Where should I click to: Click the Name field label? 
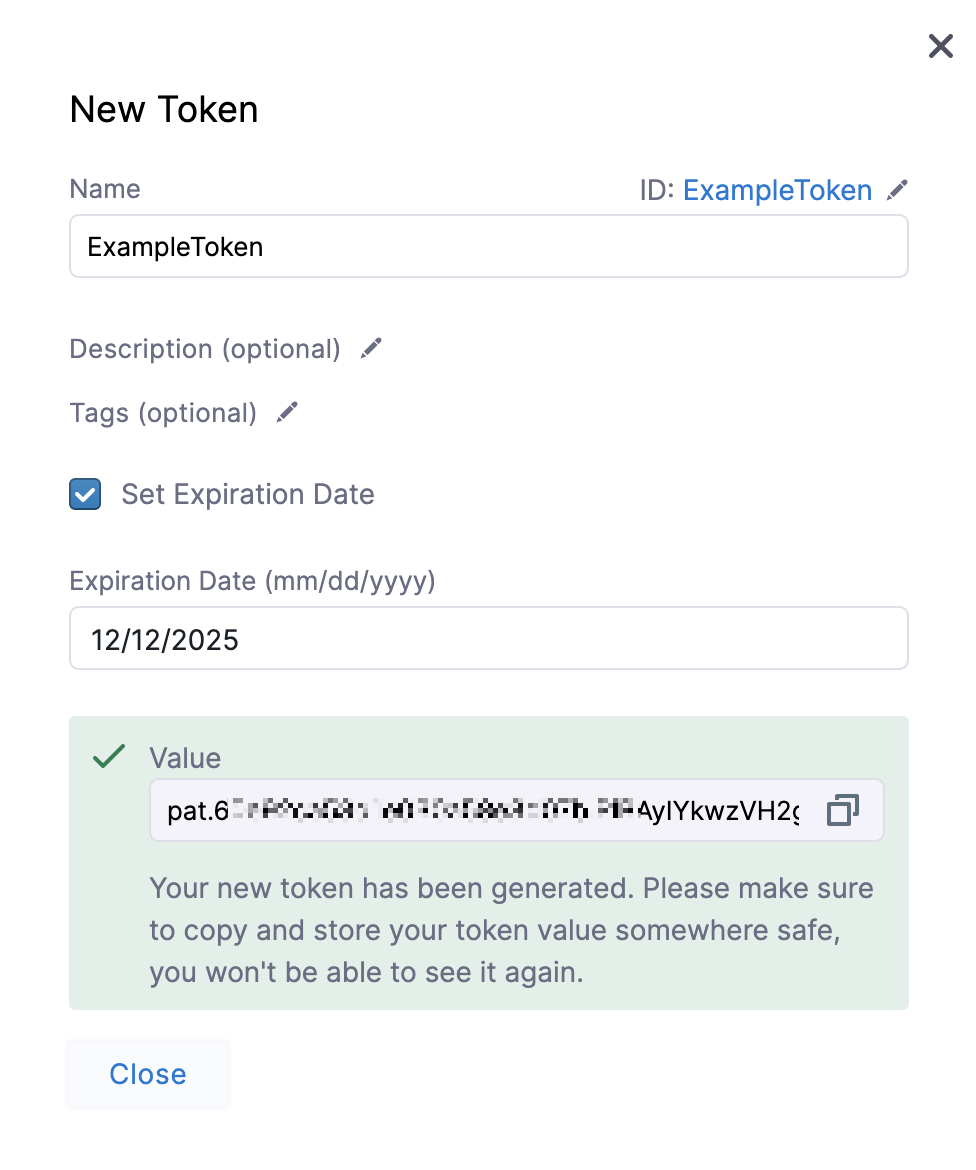105,189
